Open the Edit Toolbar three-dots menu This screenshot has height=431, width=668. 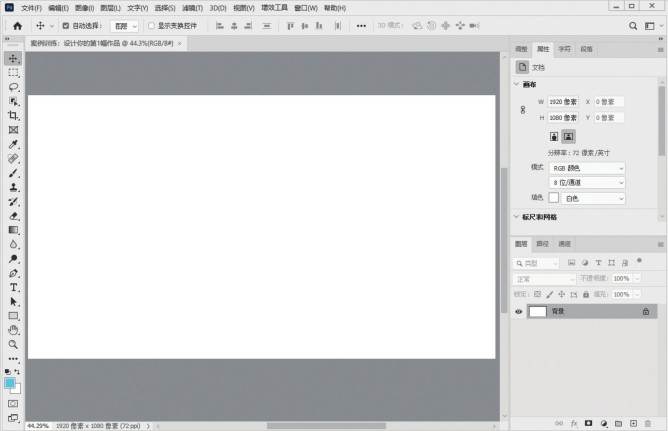pos(13,359)
